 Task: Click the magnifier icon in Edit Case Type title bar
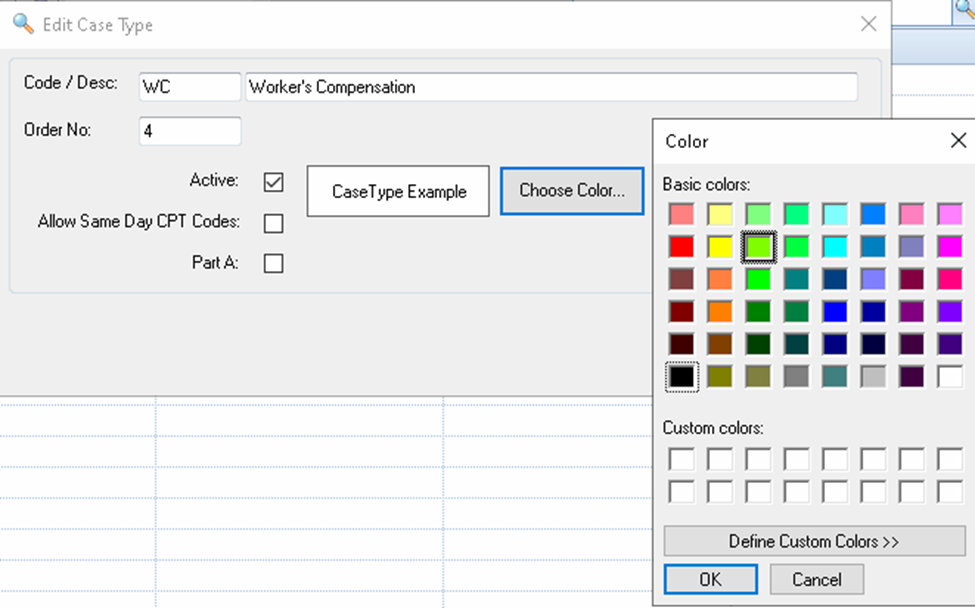point(23,24)
